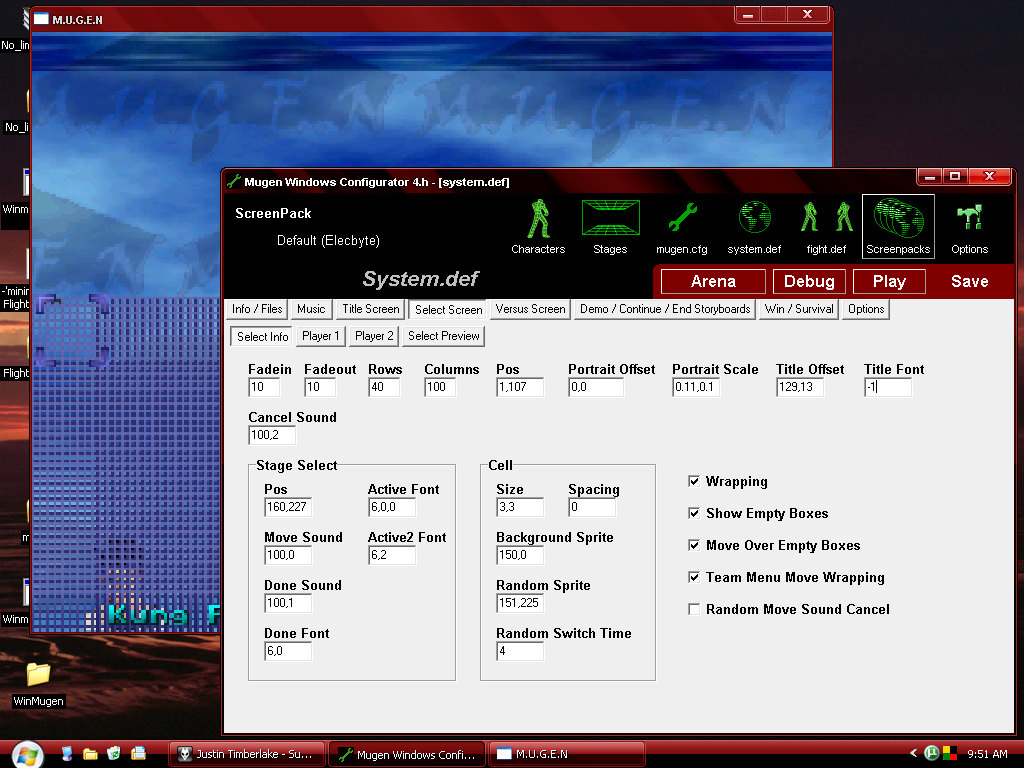Click Fadein input field
This screenshot has width=1024, height=768.
tap(264, 387)
